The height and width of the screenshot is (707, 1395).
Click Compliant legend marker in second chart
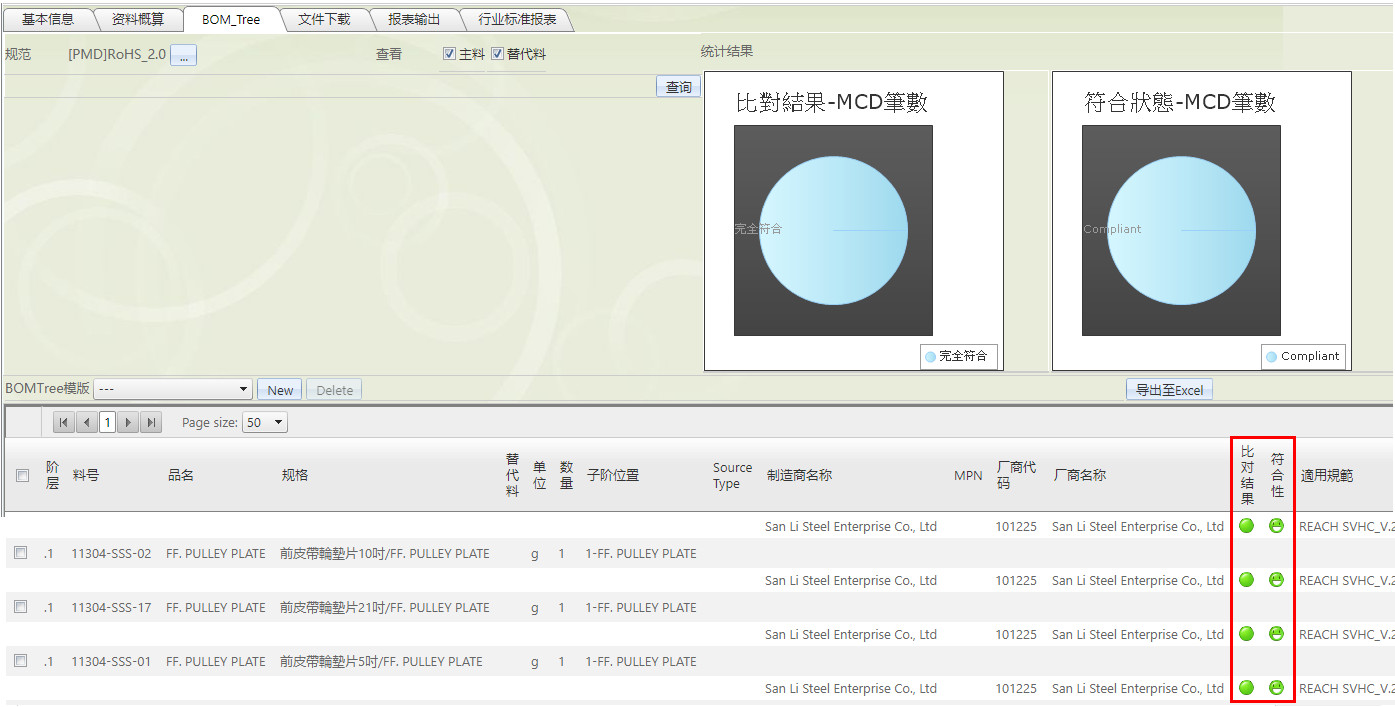[1272, 356]
